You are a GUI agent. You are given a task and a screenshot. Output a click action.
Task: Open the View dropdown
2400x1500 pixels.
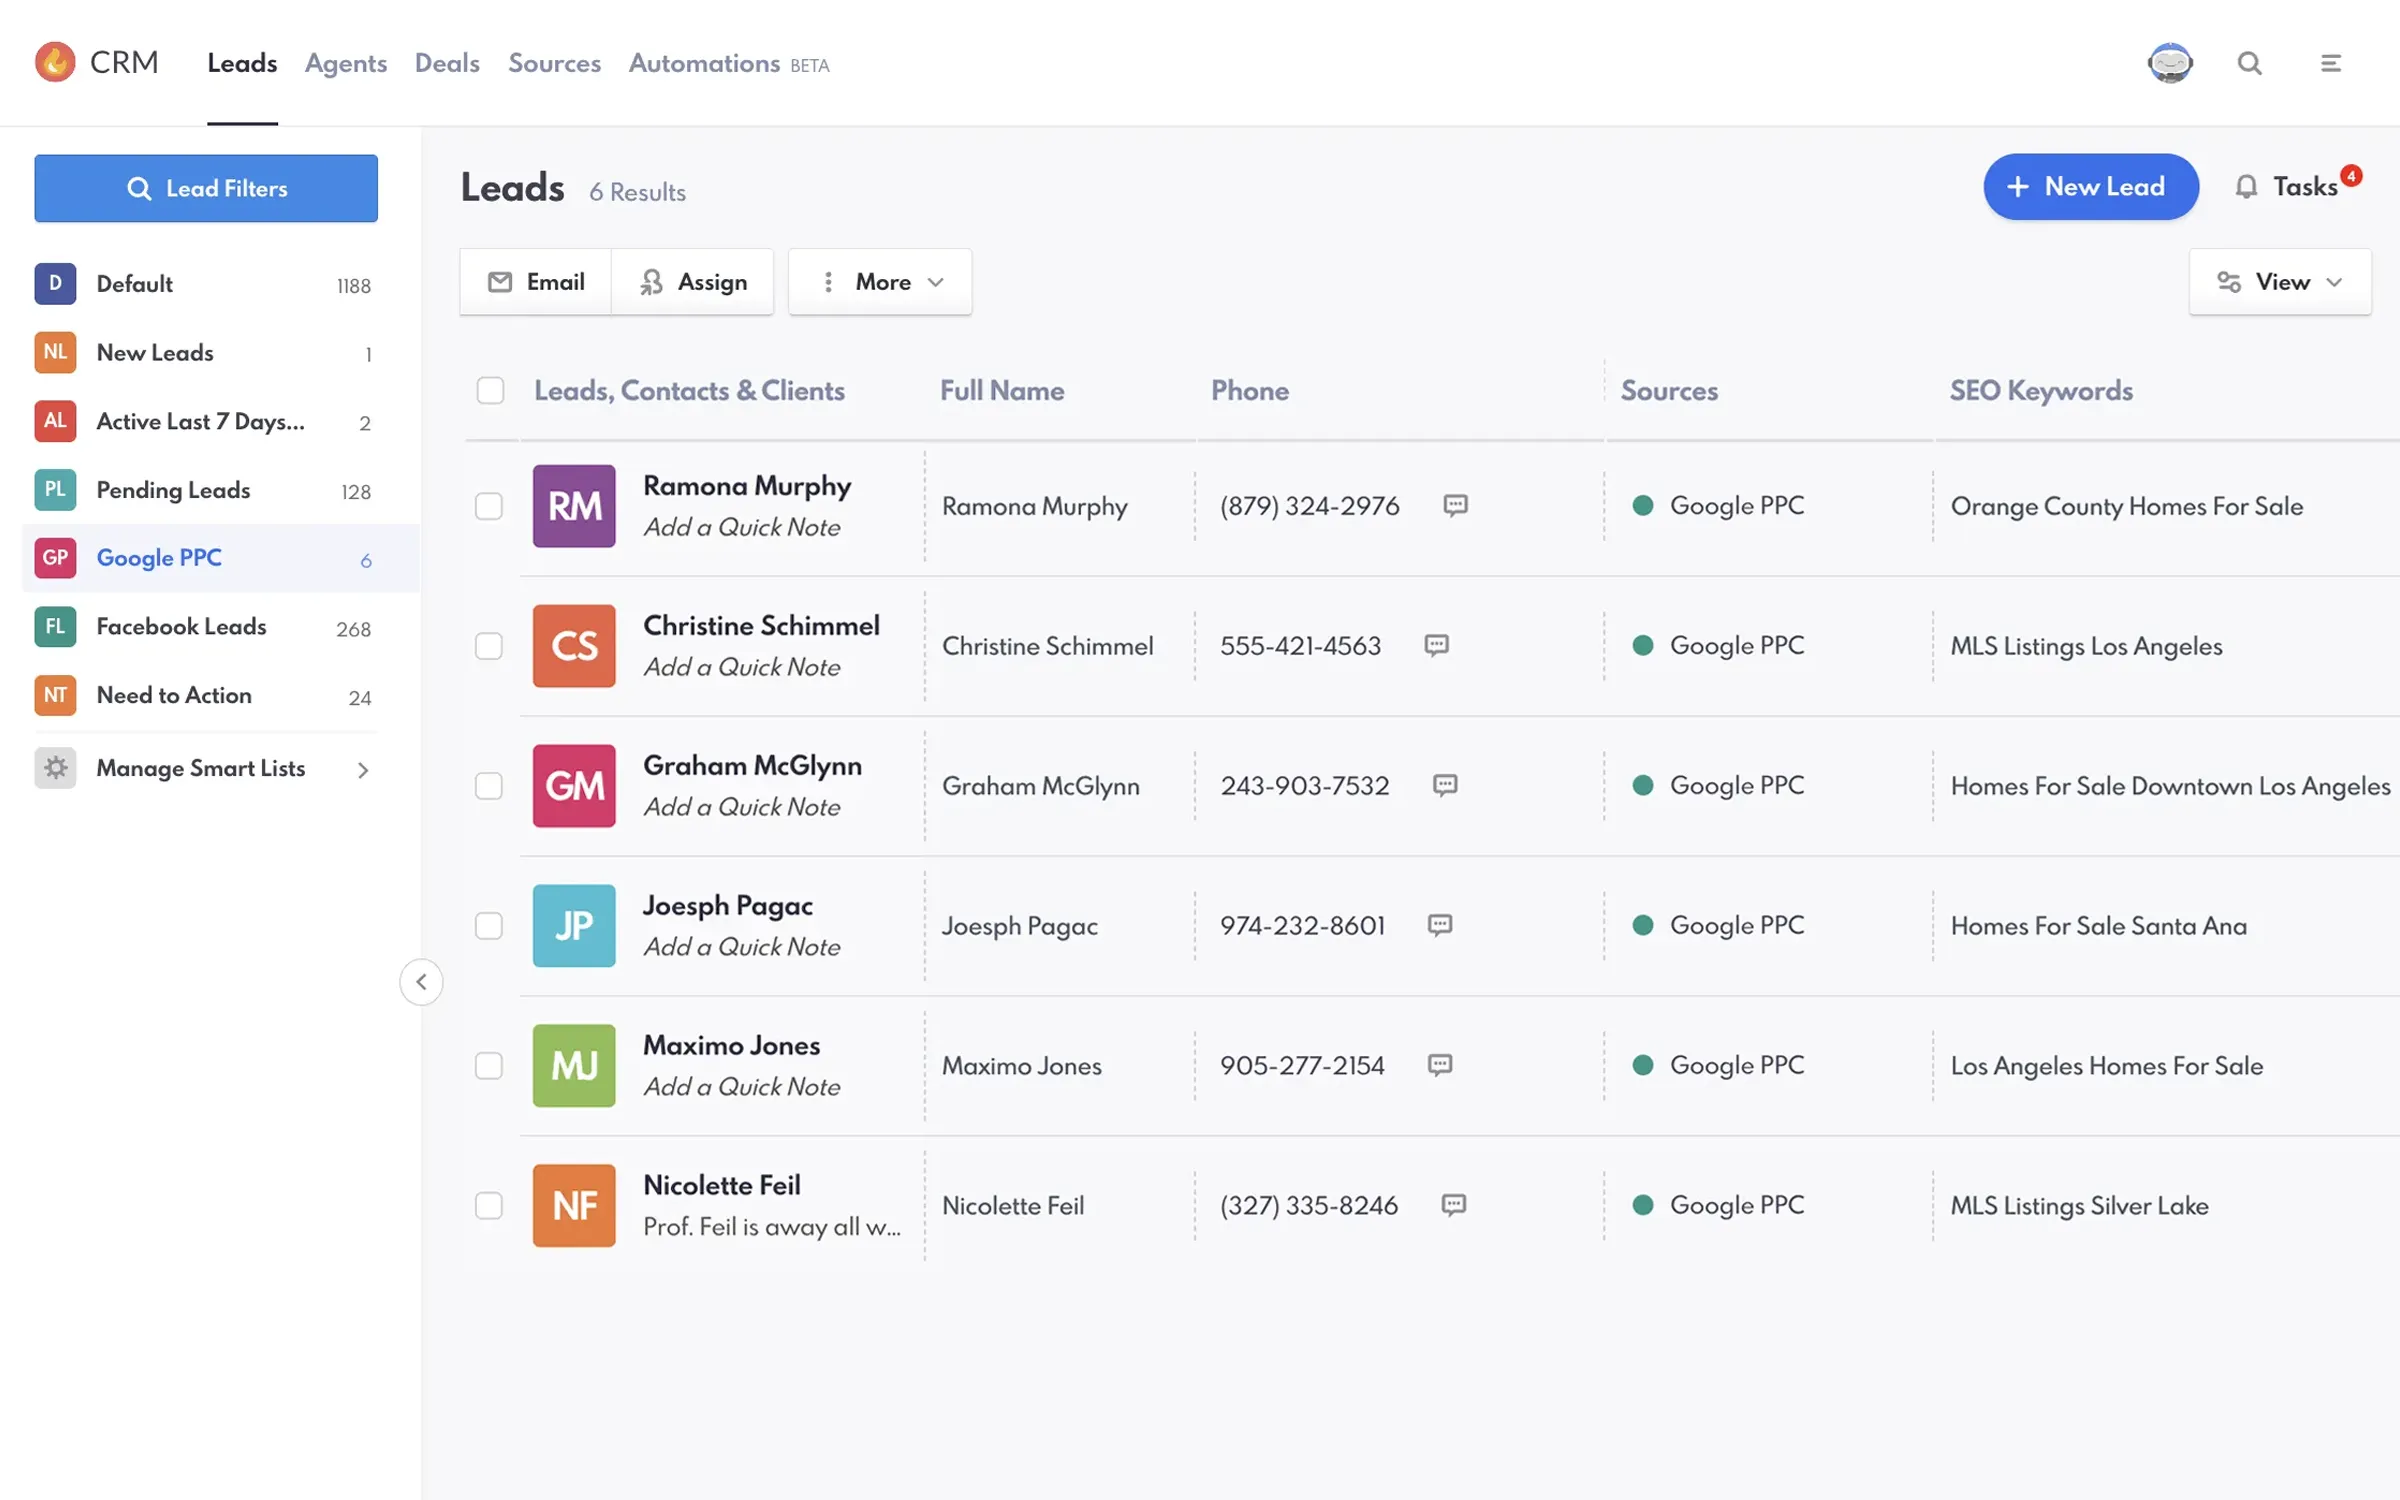tap(2280, 282)
